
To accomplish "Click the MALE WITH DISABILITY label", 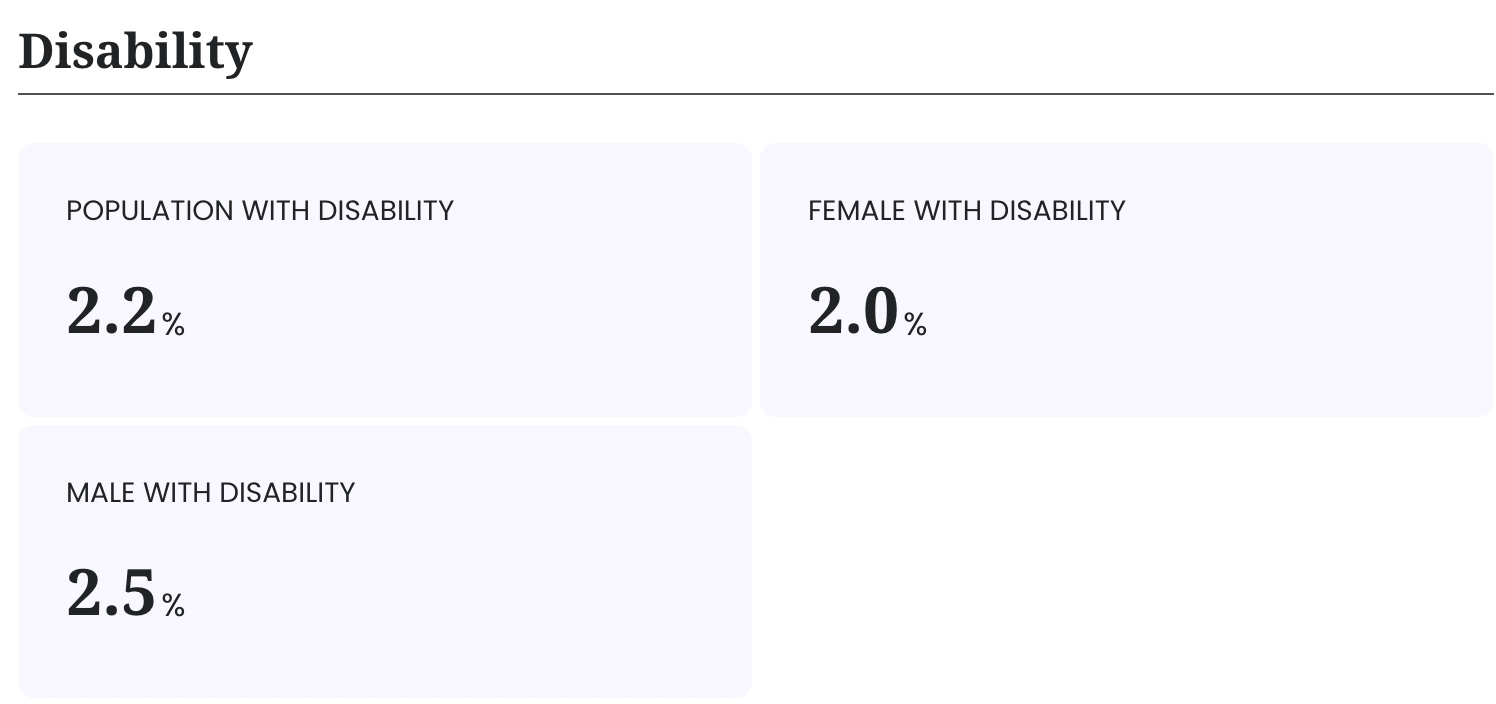I will point(211,493).
